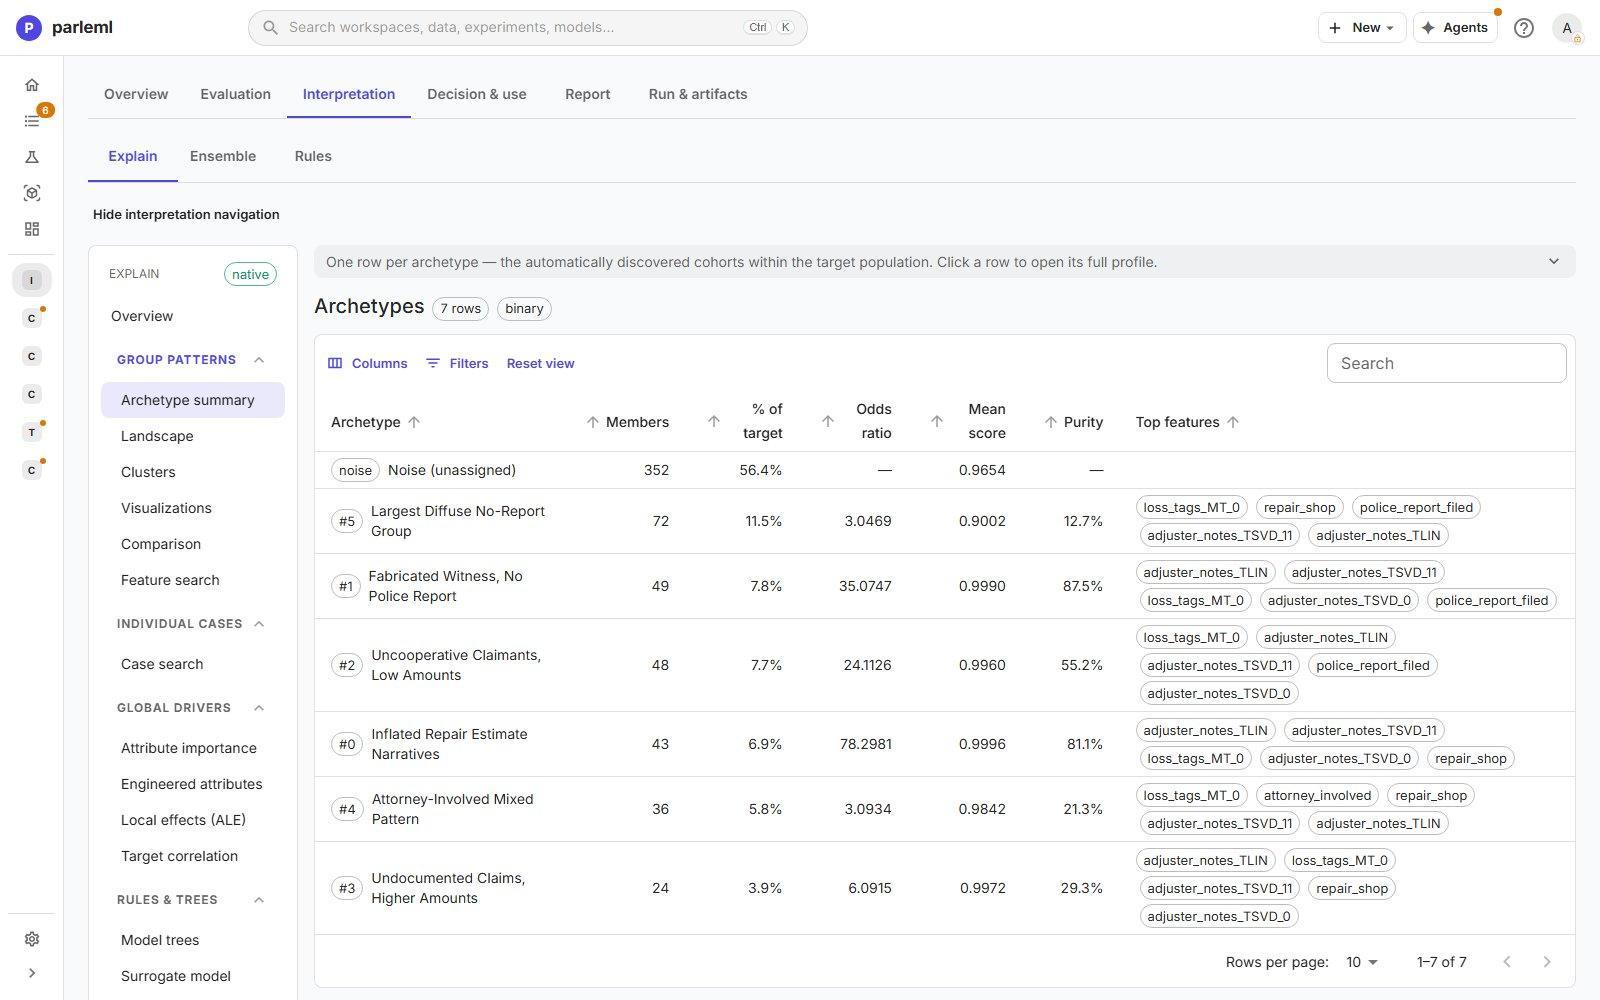The image size is (1600, 1000).
Task: Open the task list icon with badge 6
Action: point(32,121)
